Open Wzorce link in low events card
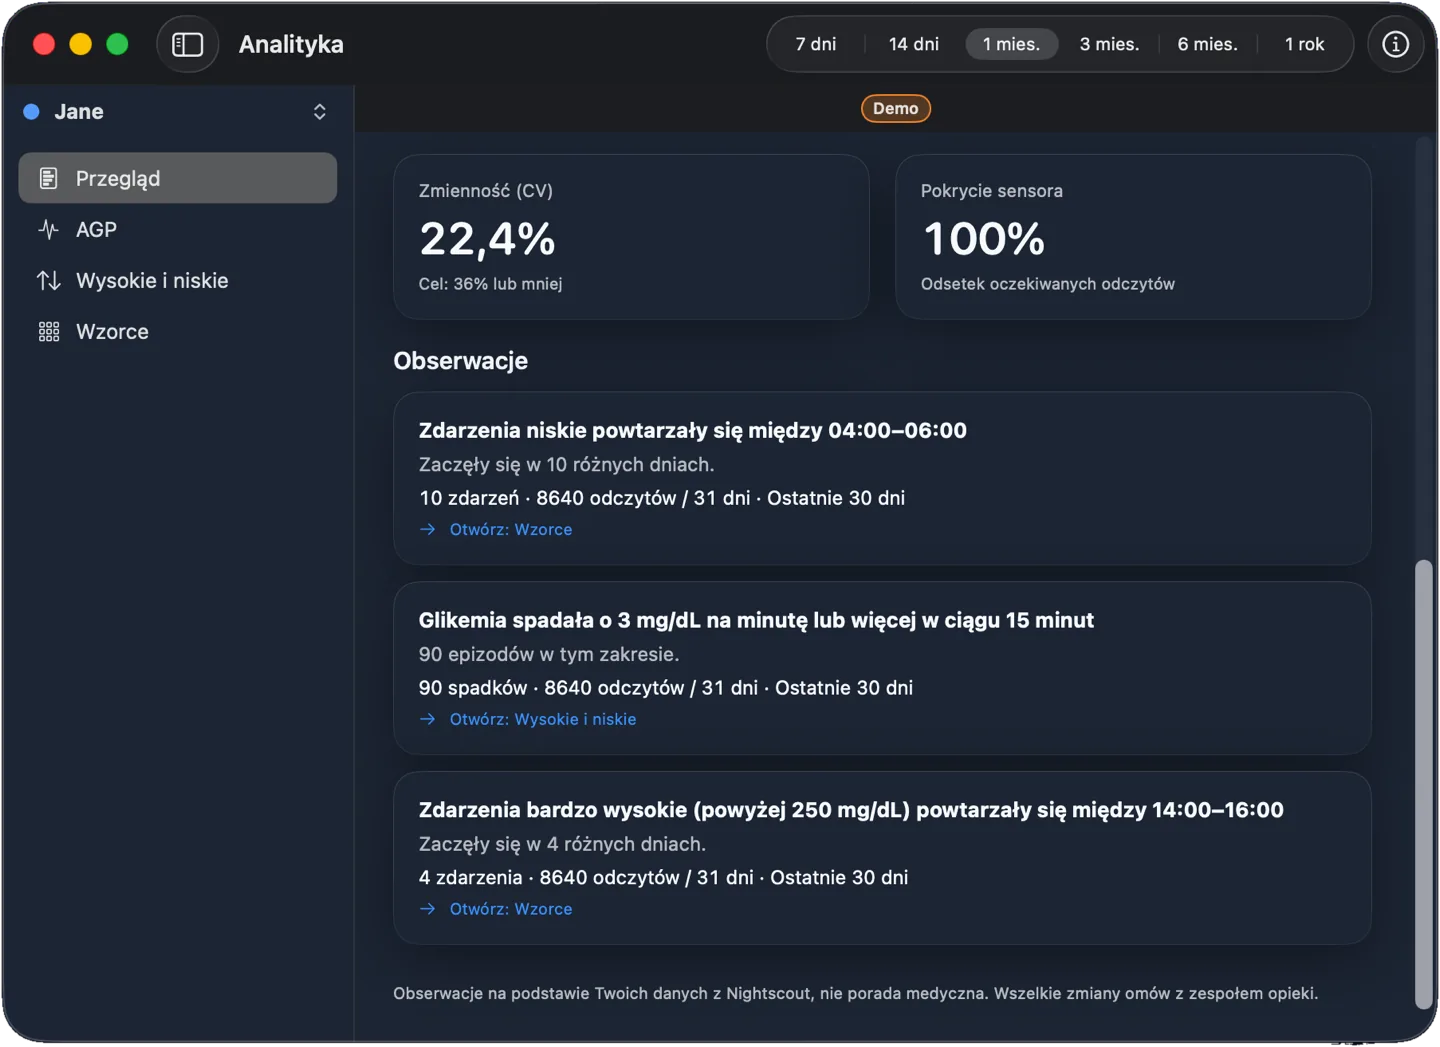1440x1047 pixels. point(511,529)
